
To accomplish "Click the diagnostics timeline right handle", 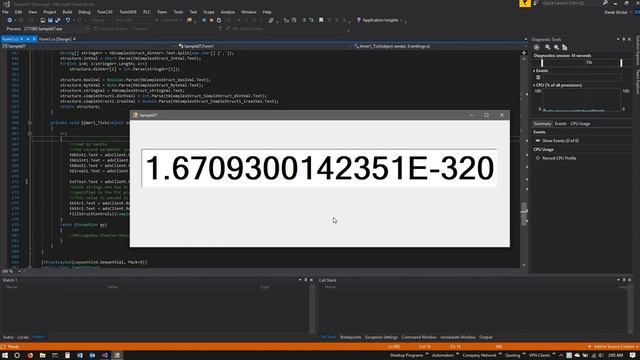I will (621, 63).
